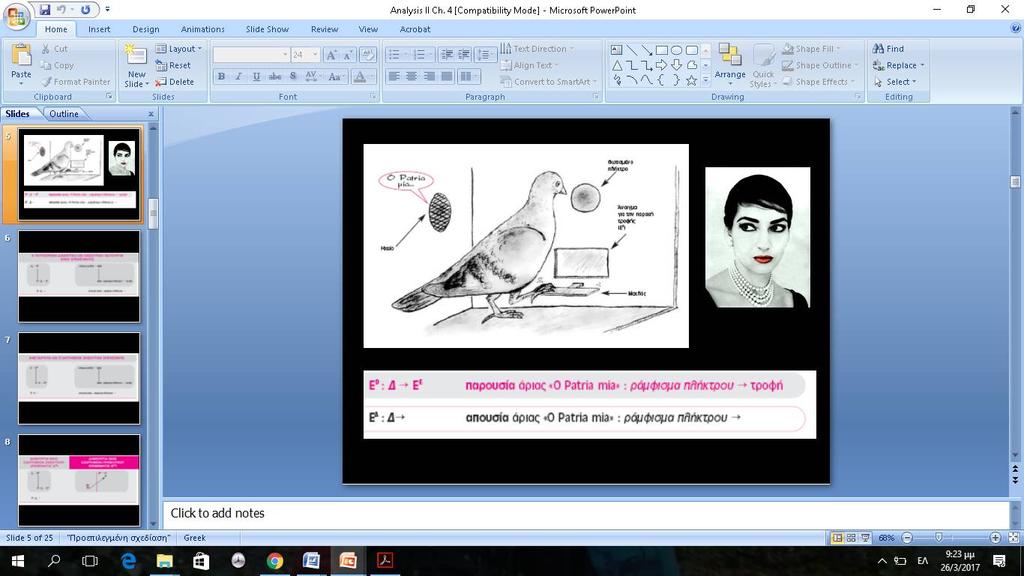Align text left
Screen dimensions: 1024x576
[x=394, y=76]
